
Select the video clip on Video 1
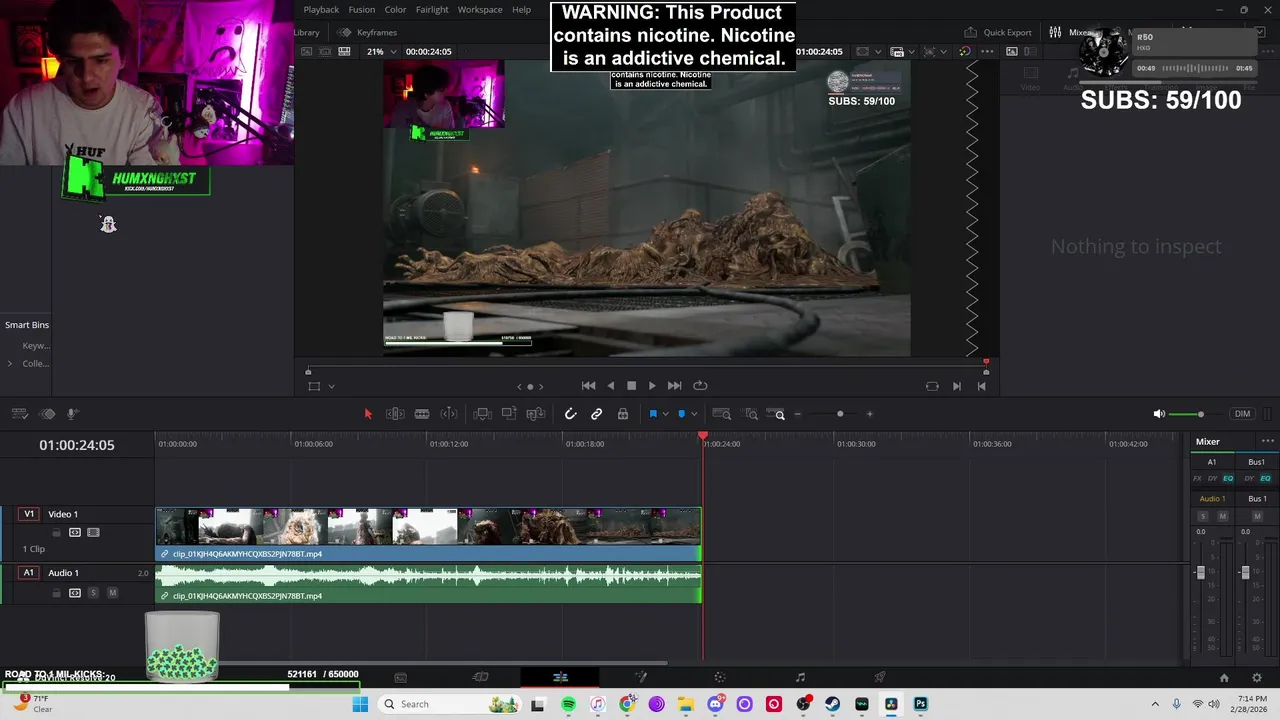pos(428,534)
